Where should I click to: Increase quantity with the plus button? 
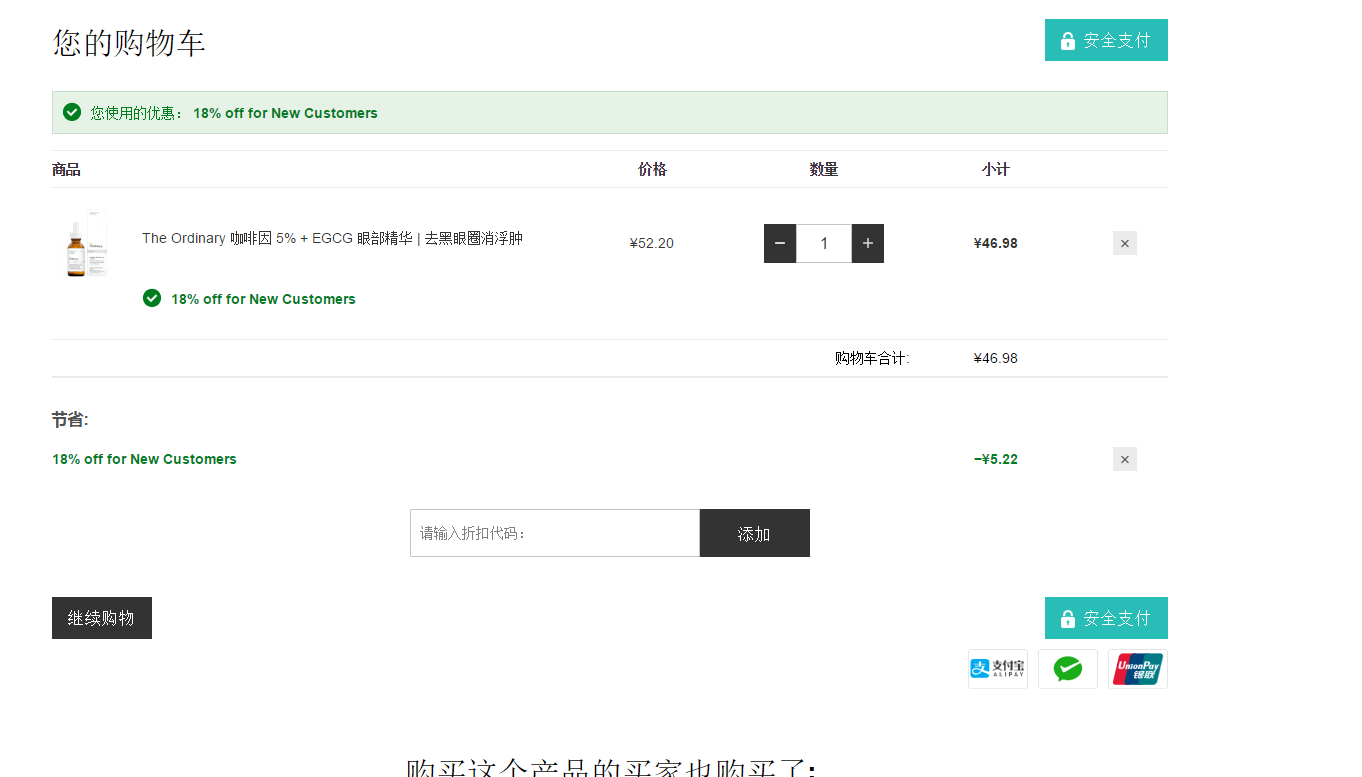pyautogui.click(x=868, y=243)
